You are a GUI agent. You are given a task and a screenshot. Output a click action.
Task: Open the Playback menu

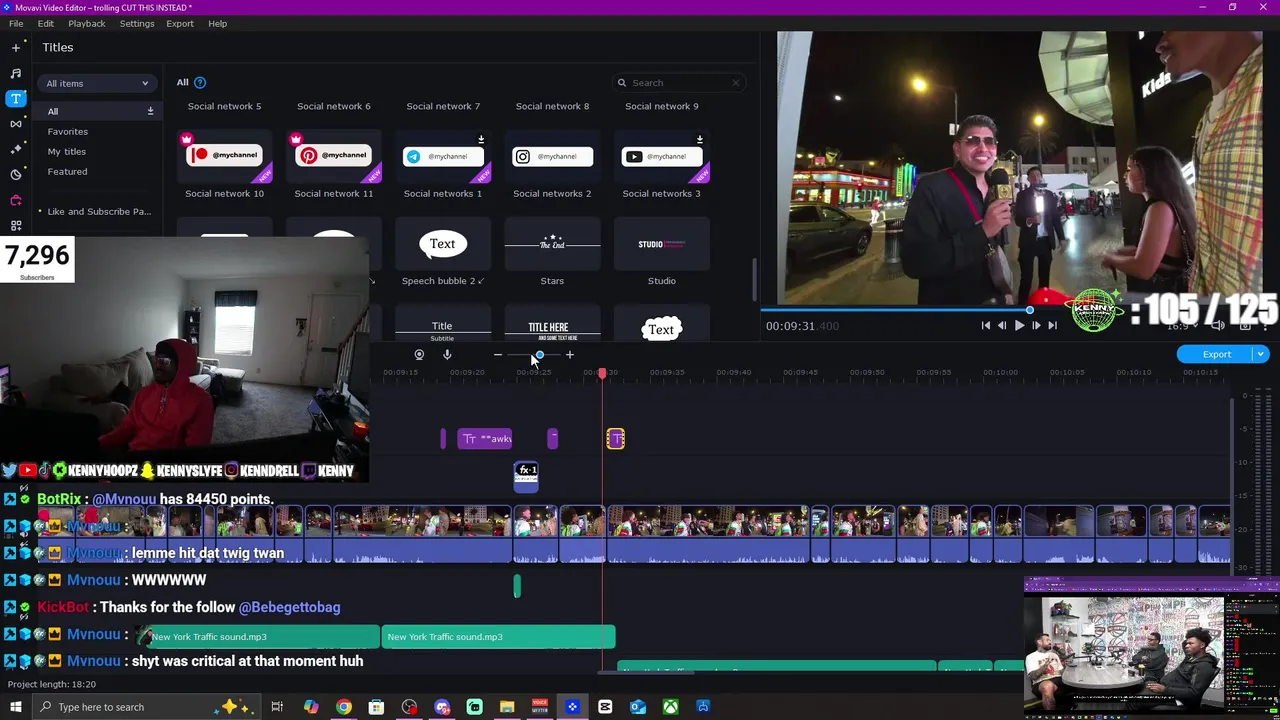pos(87,23)
